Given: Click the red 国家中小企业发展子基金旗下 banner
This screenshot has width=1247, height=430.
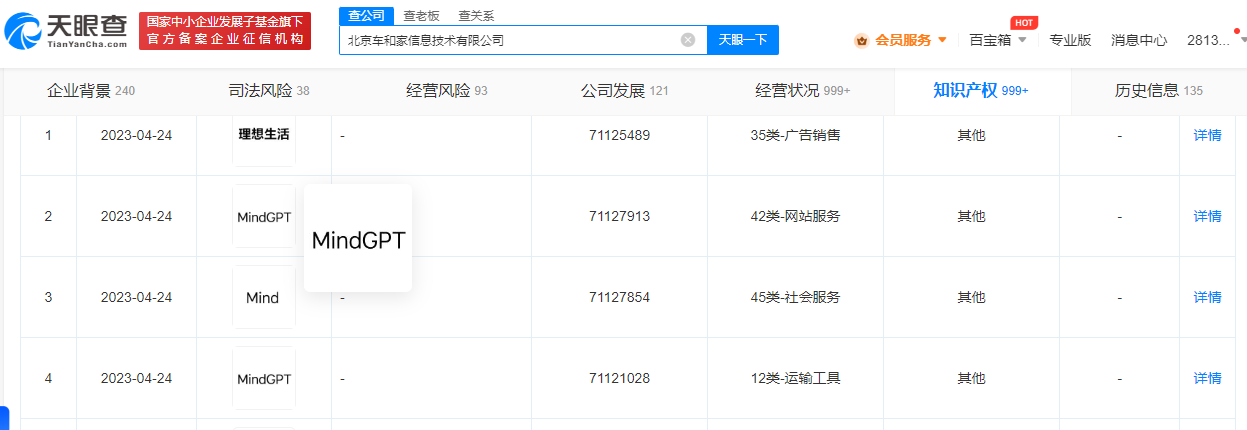Looking at the screenshot, I should (x=224, y=31).
